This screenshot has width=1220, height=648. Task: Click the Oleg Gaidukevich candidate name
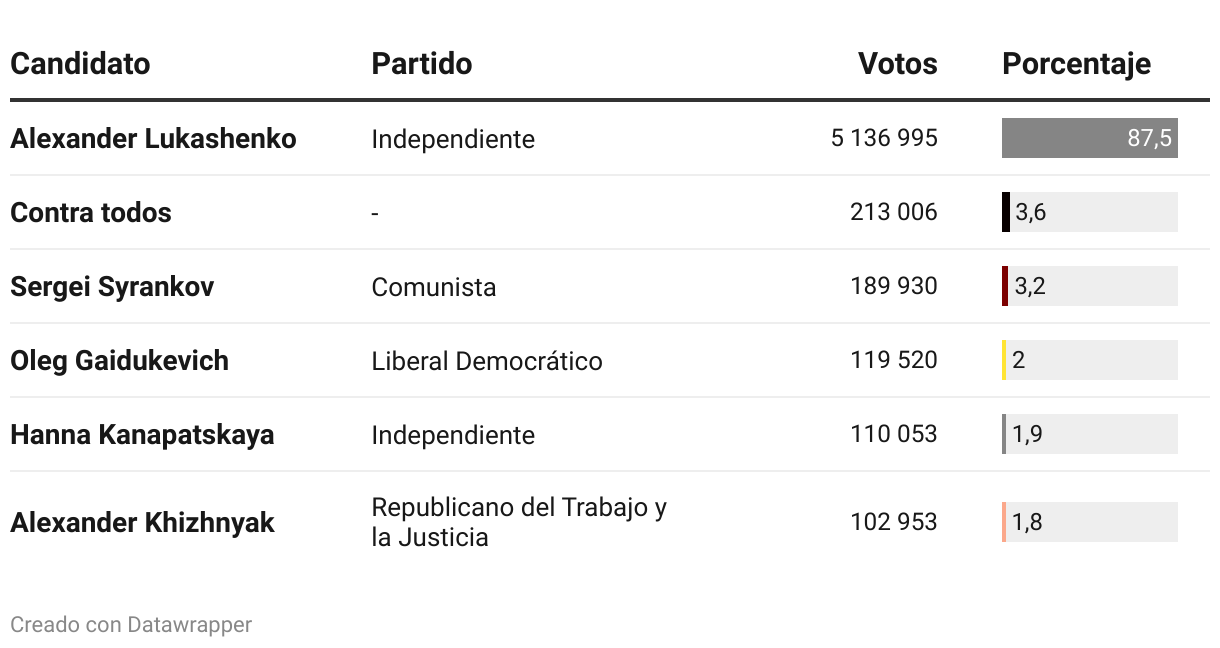coord(119,360)
